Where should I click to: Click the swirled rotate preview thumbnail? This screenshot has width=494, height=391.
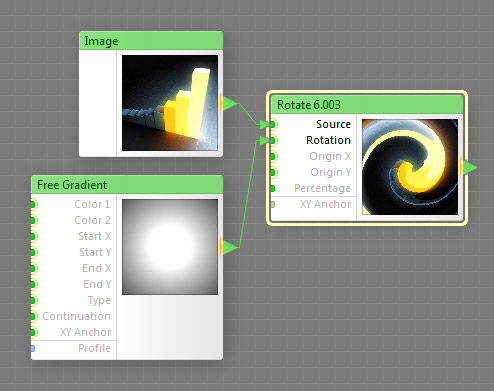tap(410, 167)
